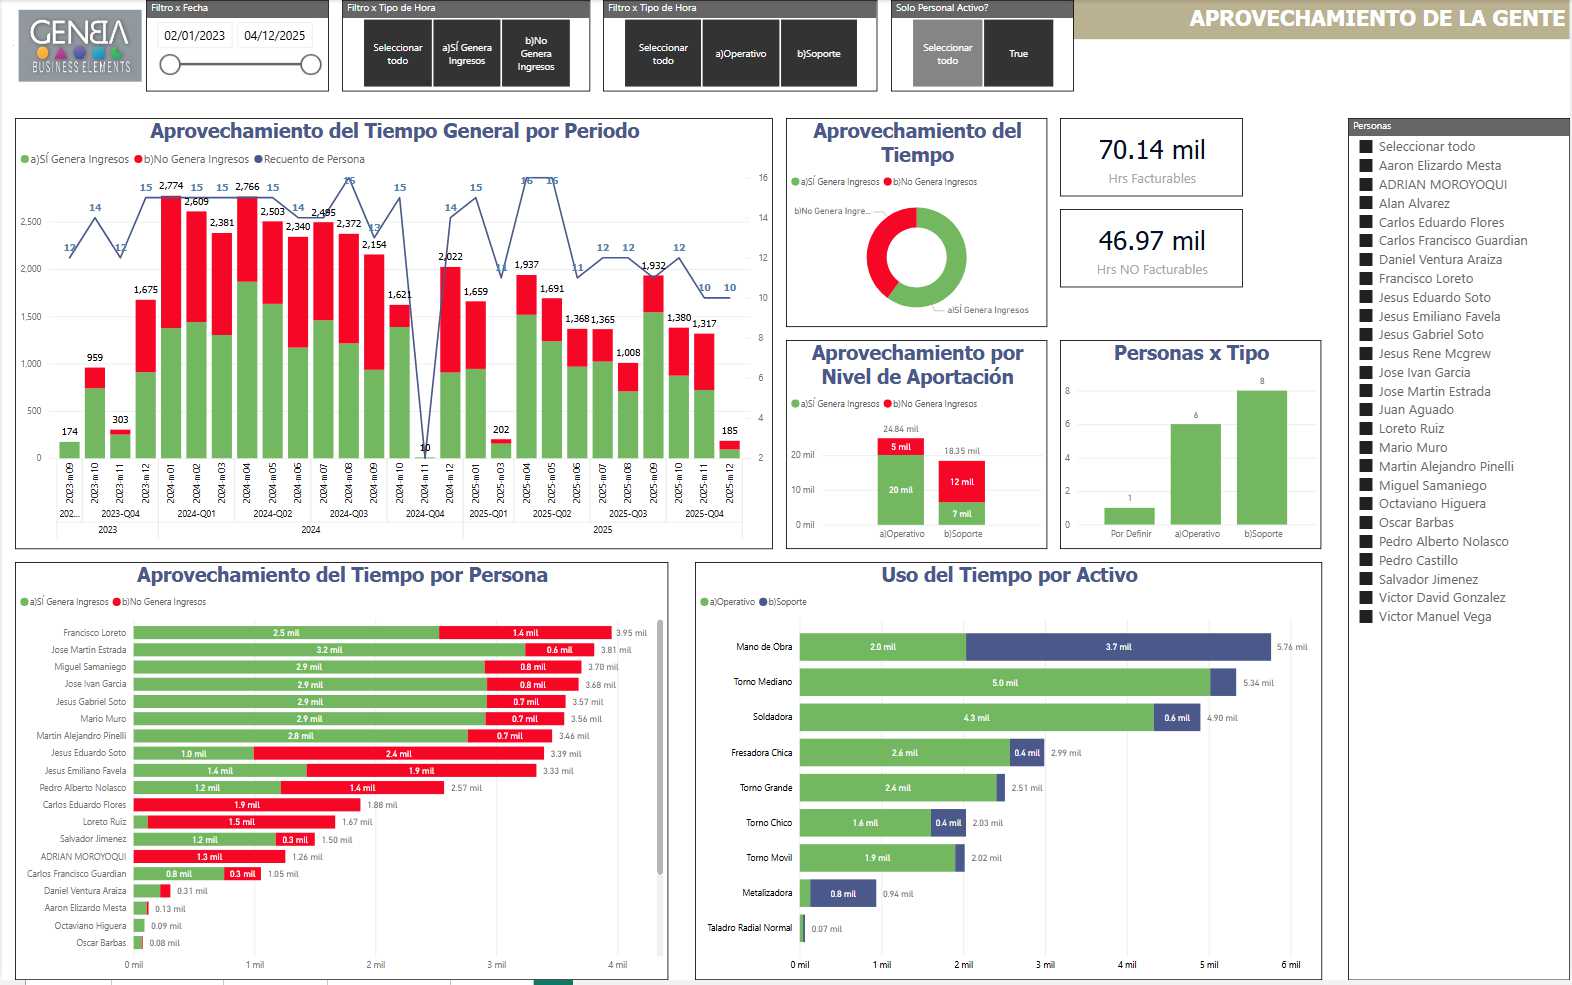Click the Torno Mediano green bar

[x=1004, y=683]
